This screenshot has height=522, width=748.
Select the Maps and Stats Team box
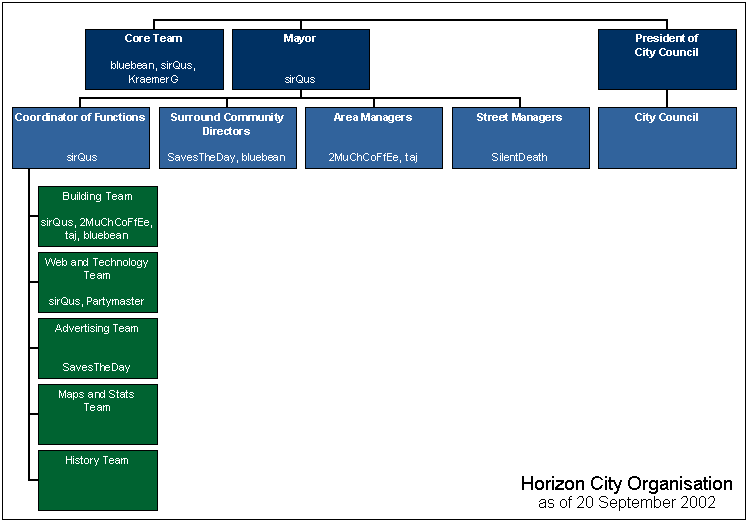97,412
